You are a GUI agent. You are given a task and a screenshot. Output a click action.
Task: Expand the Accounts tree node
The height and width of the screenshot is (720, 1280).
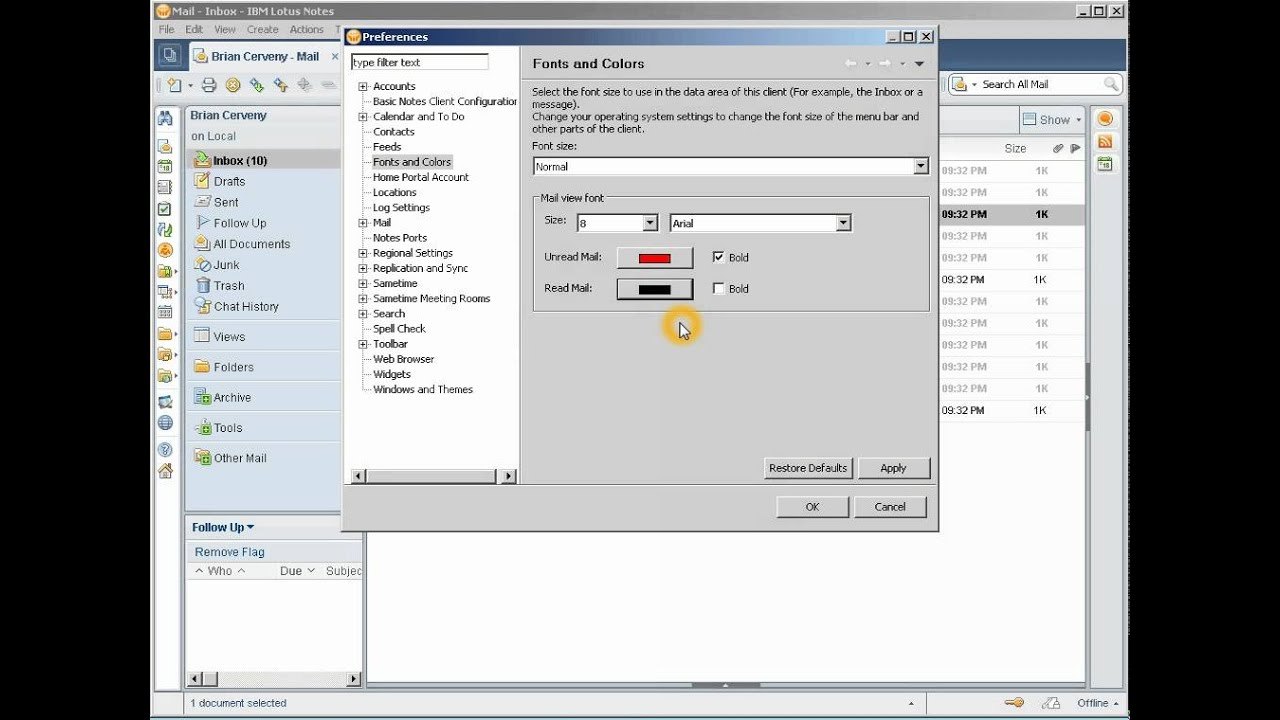click(x=363, y=86)
